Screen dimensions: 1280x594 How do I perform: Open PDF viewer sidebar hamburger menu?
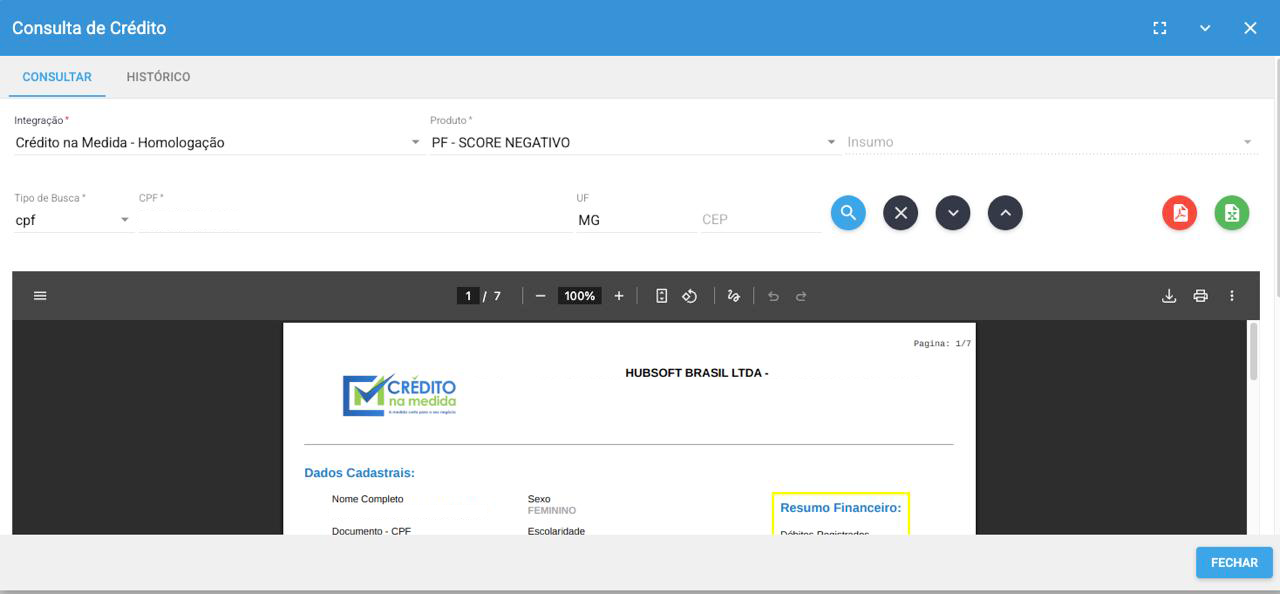(x=40, y=296)
